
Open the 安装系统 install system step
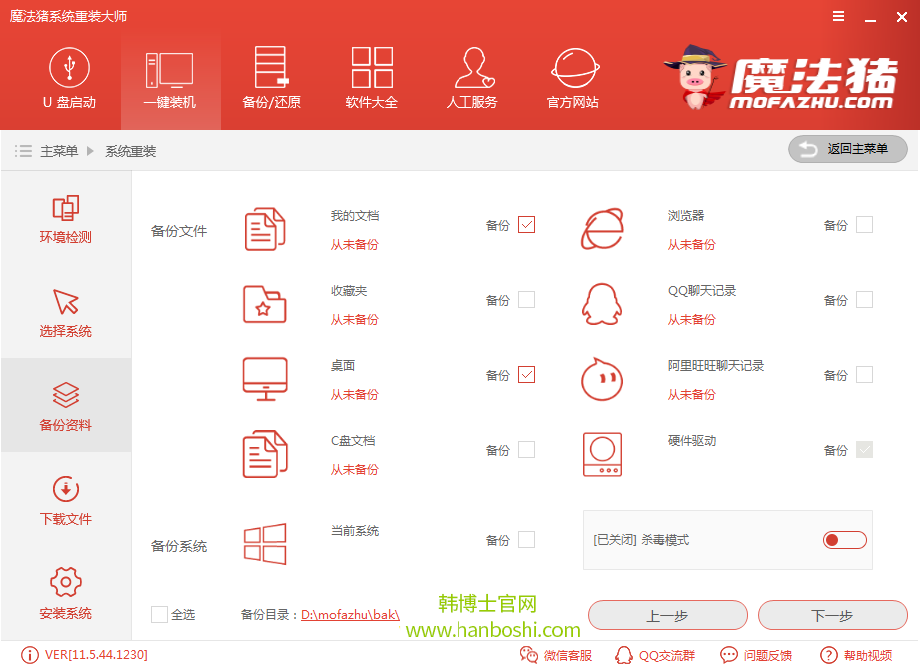click(64, 592)
